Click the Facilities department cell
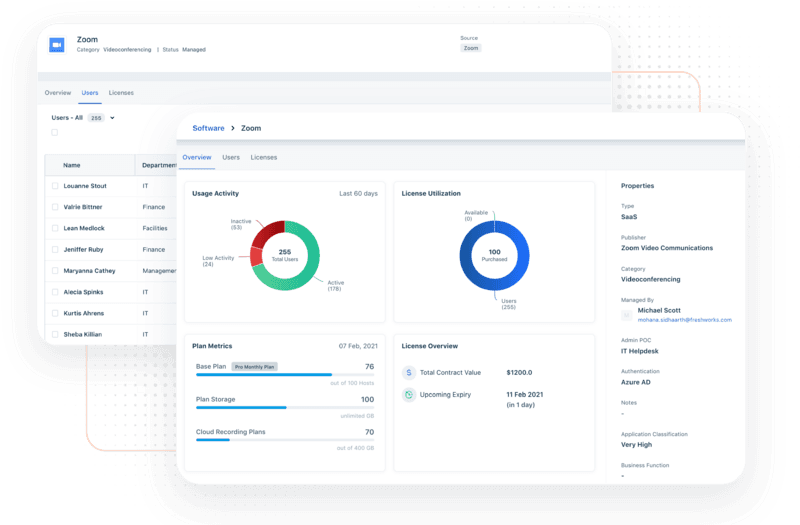This screenshot has height=525, width=800. [x=155, y=229]
